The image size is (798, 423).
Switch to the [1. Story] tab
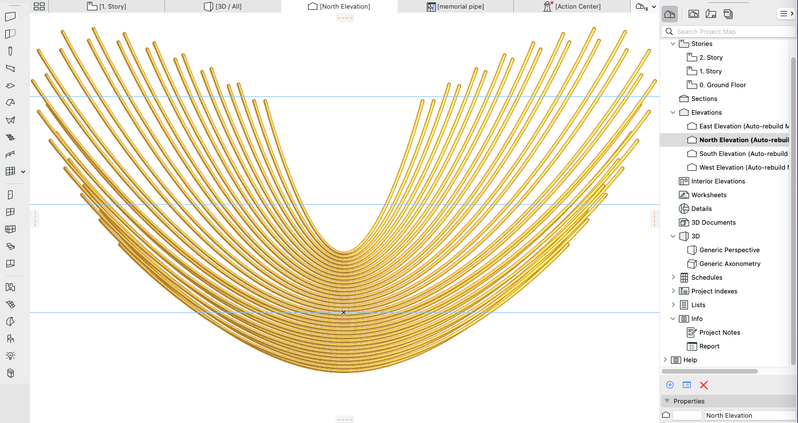[106, 6]
